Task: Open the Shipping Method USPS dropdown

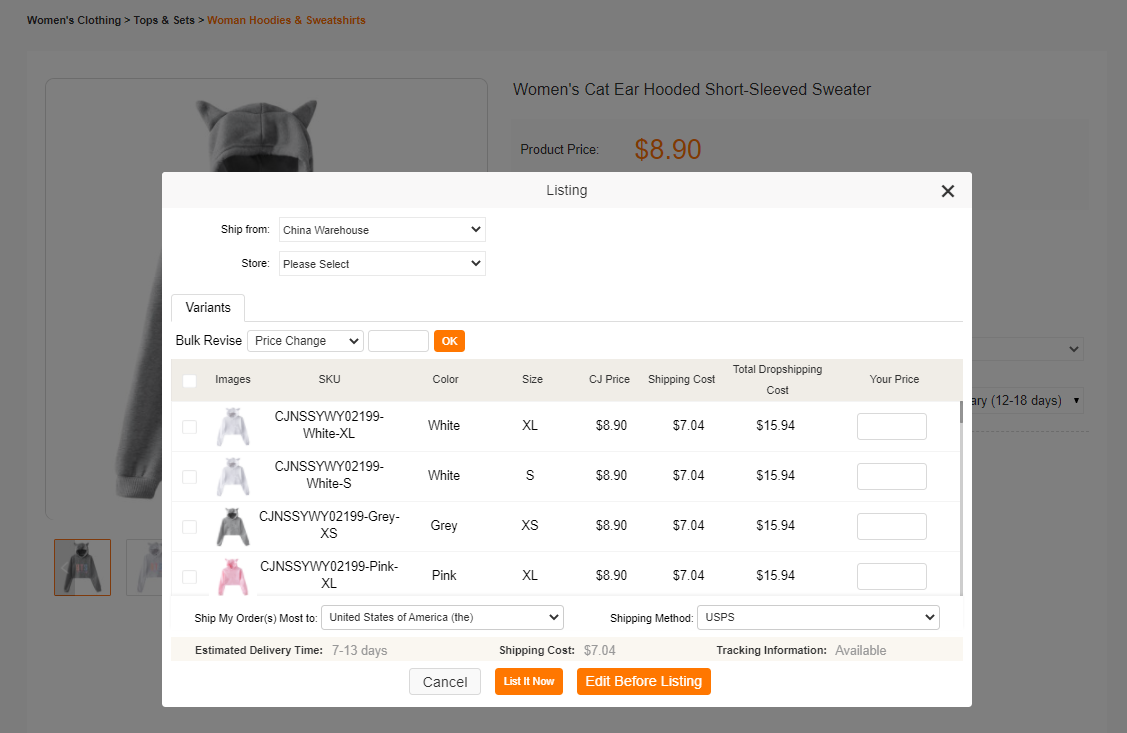Action: pyautogui.click(x=817, y=618)
